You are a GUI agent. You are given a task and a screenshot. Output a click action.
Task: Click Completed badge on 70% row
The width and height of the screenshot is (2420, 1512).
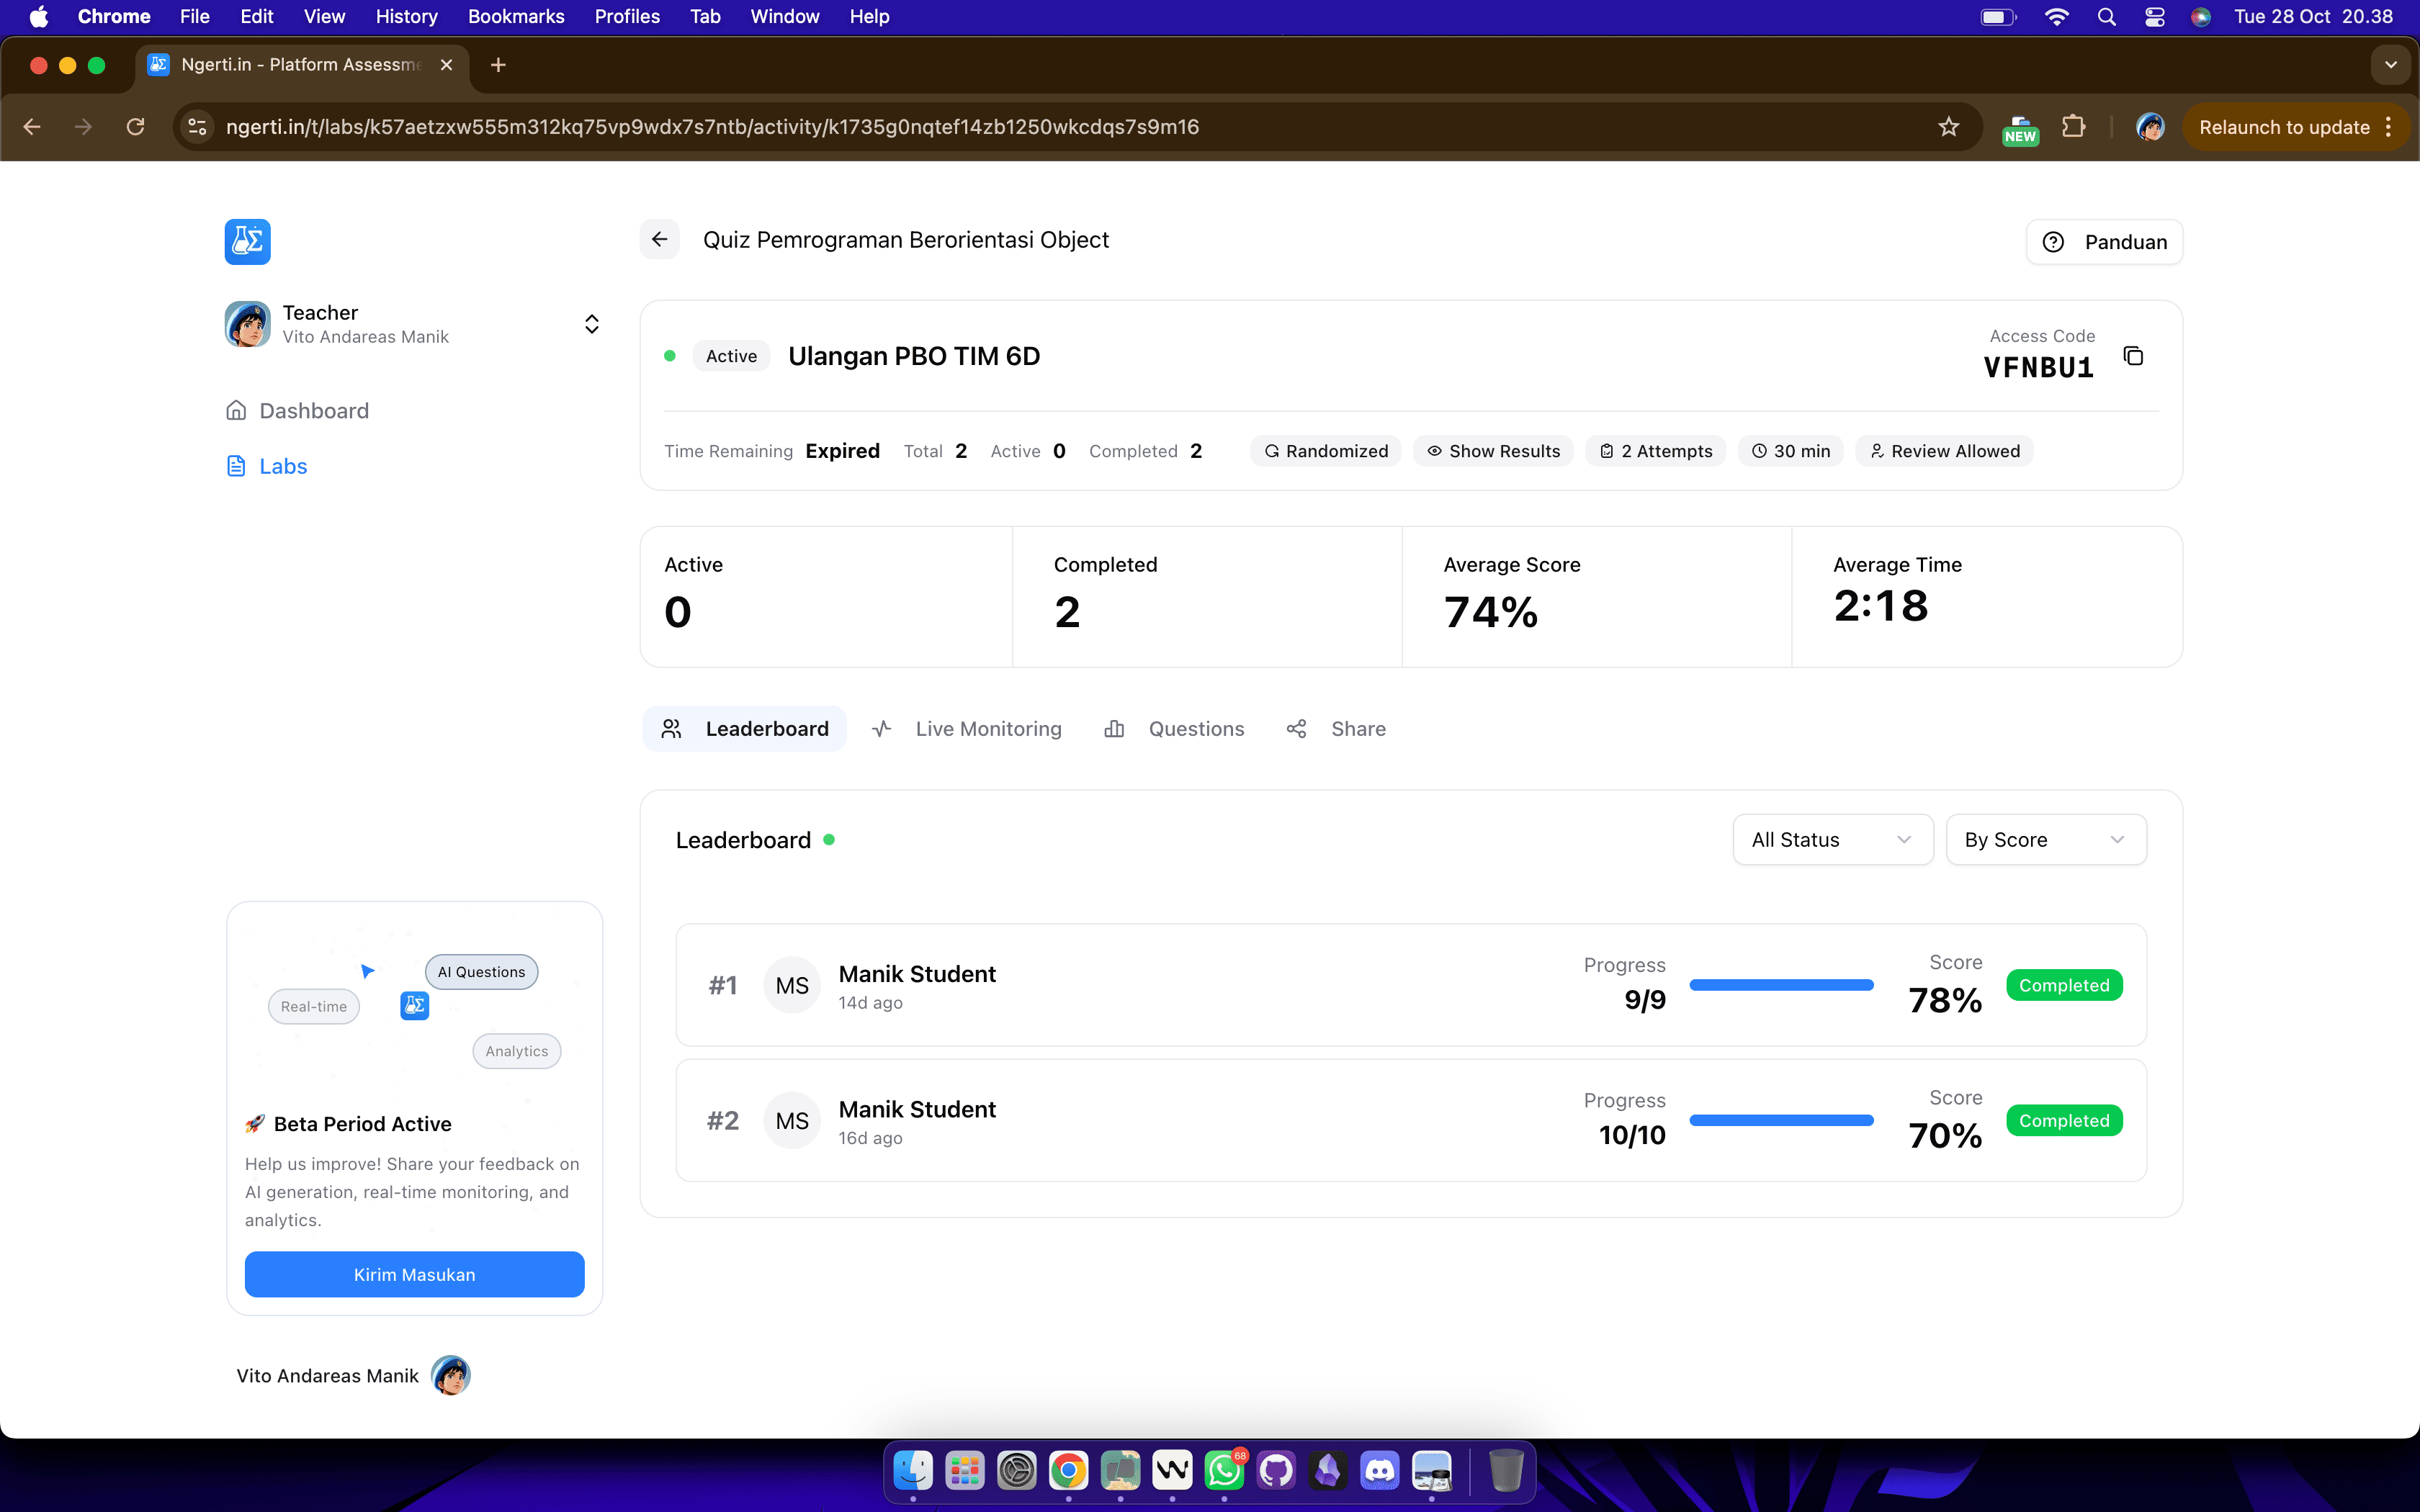[2064, 1120]
